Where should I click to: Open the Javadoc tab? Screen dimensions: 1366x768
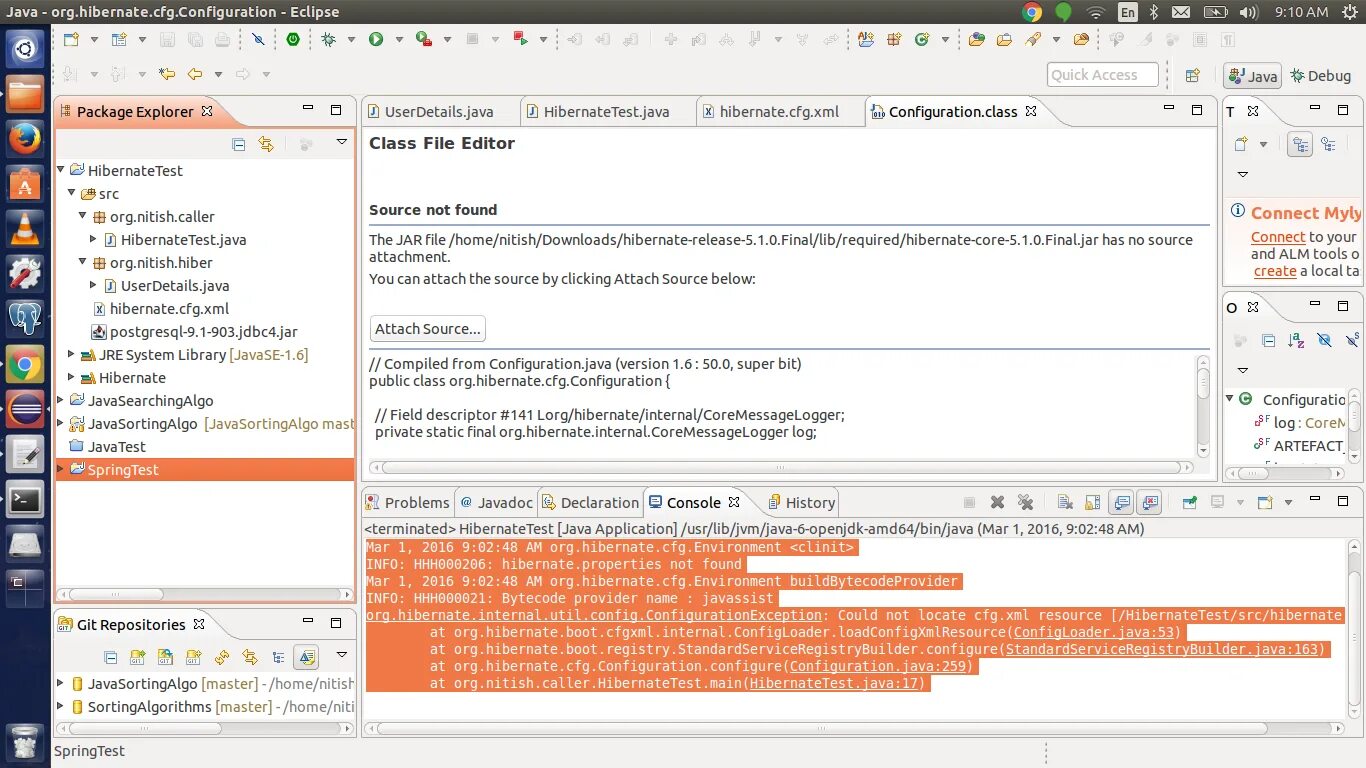[x=497, y=502]
